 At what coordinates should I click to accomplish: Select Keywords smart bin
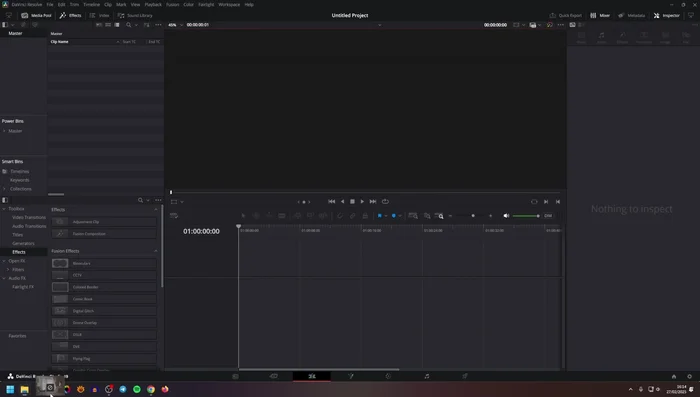[20, 180]
